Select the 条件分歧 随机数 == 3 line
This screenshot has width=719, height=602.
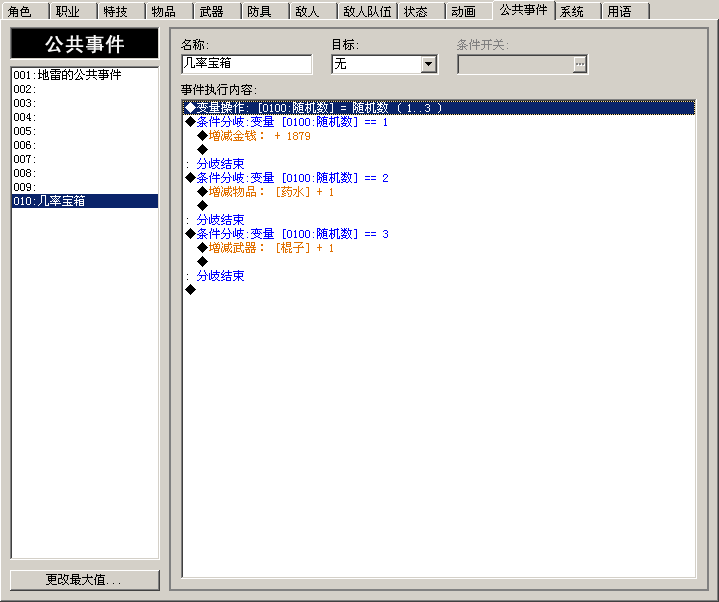tap(439, 234)
